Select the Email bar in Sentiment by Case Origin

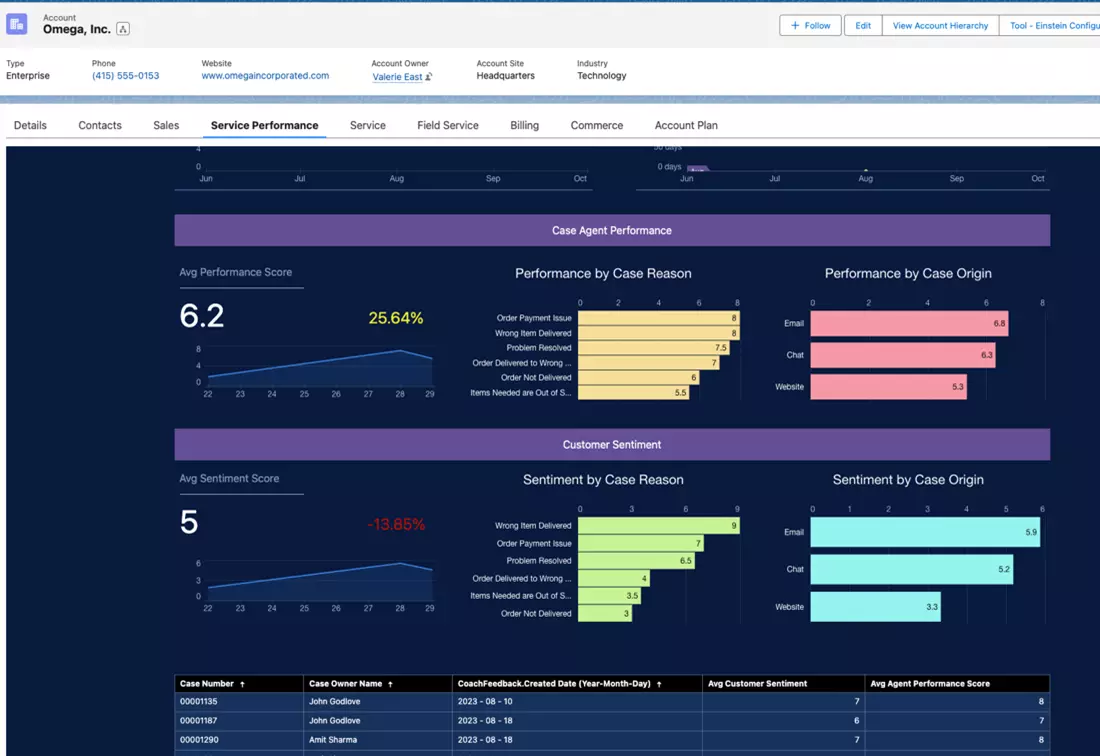pyautogui.click(x=925, y=532)
